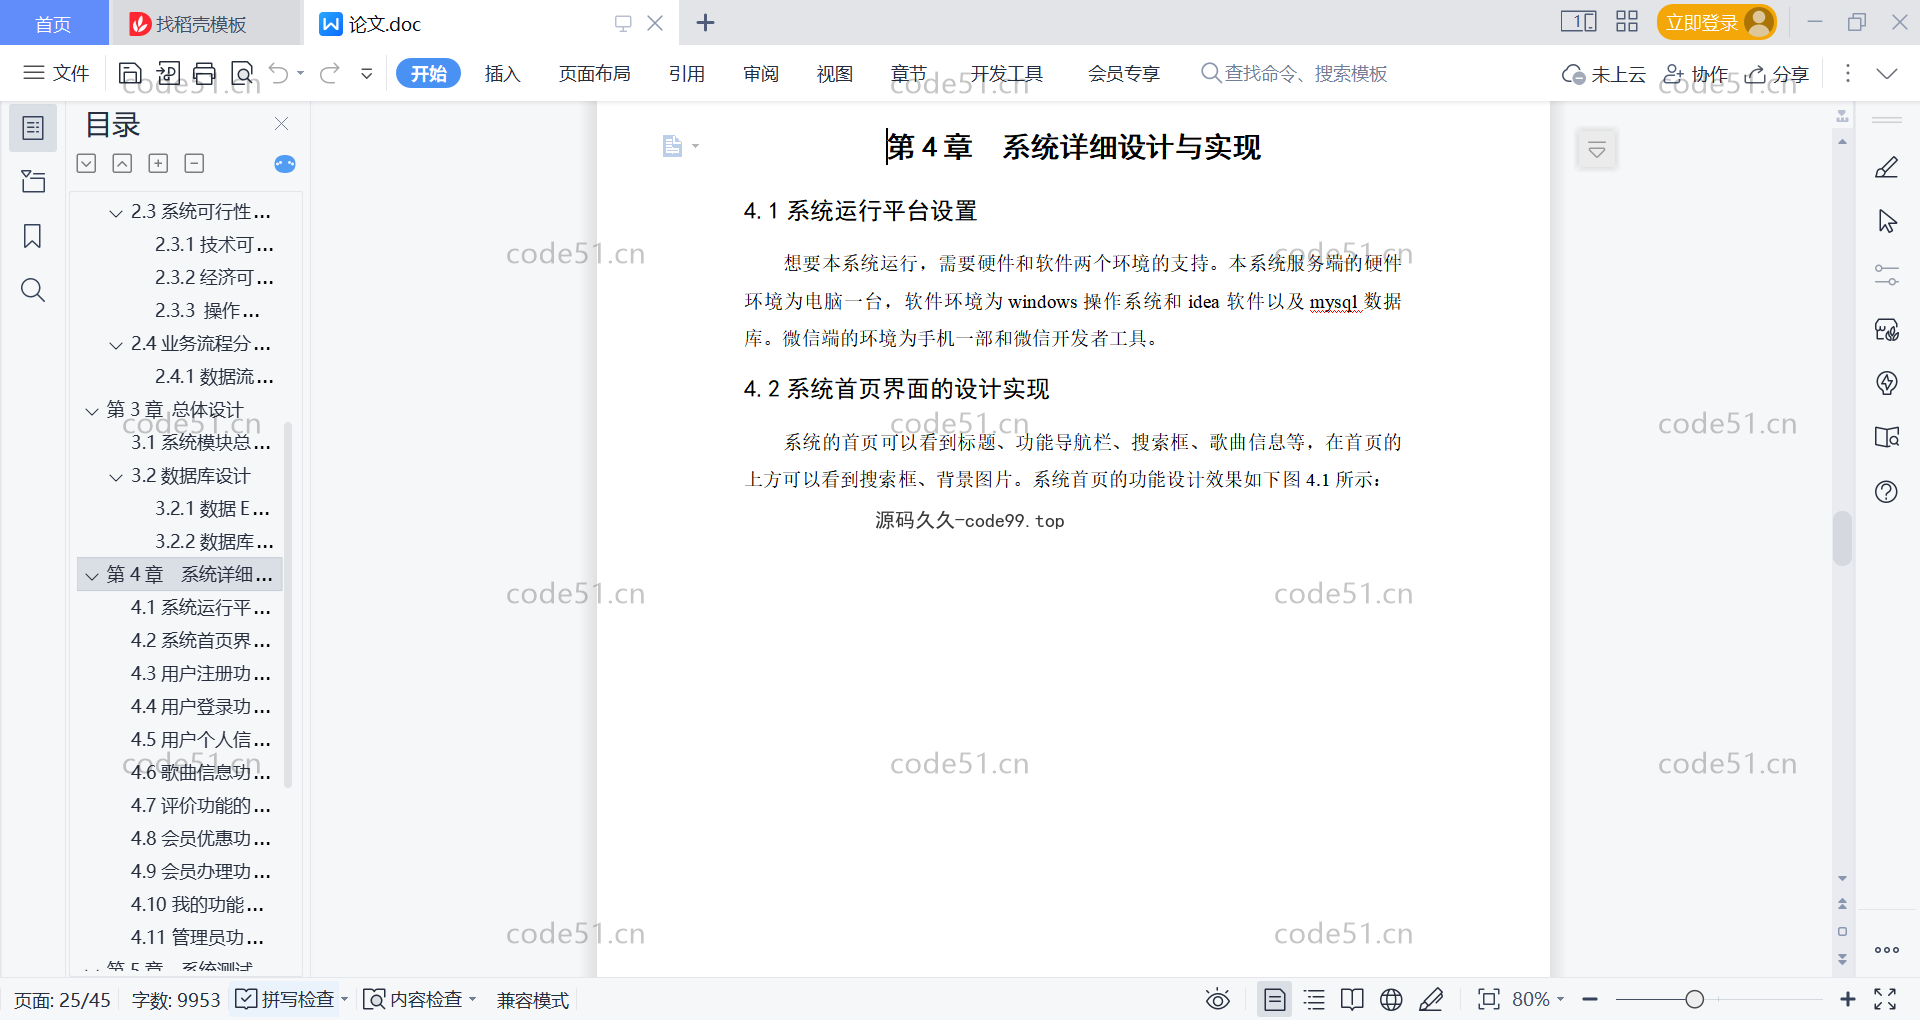This screenshot has height=1020, width=1920.
Task: Click the 分享 button
Action: (x=1777, y=74)
